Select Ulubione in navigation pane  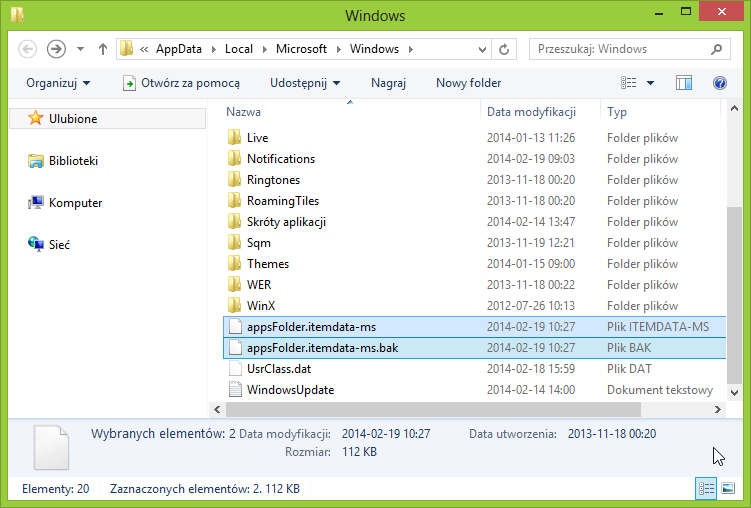[108, 118]
